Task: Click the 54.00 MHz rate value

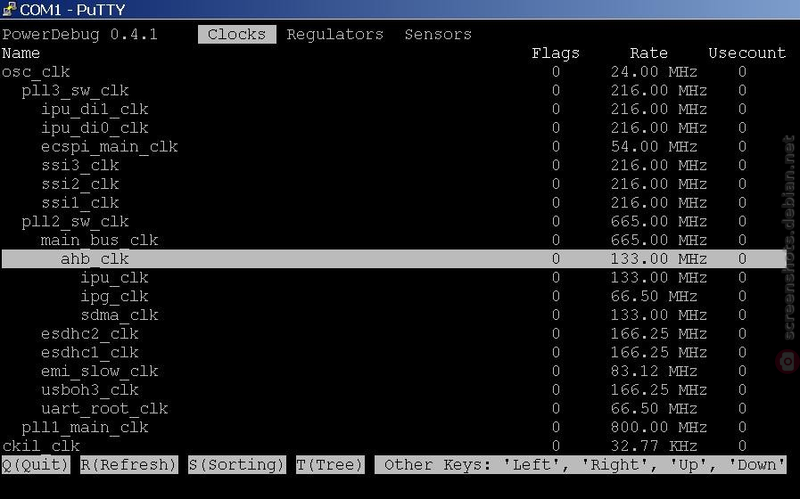Action: pos(654,147)
